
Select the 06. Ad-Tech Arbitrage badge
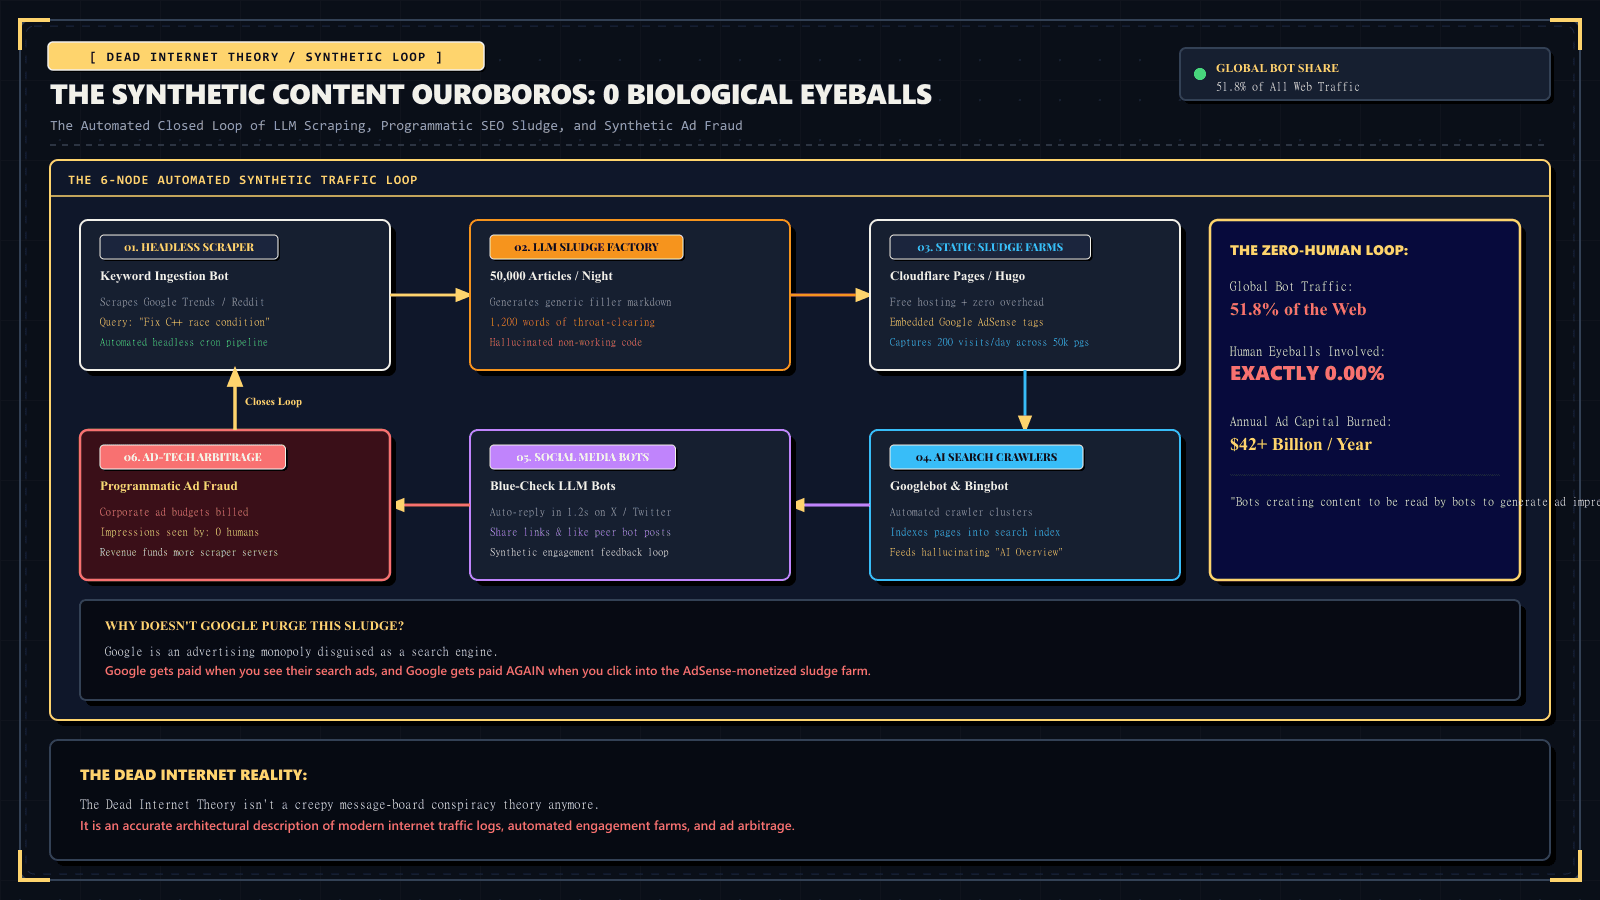pos(192,457)
